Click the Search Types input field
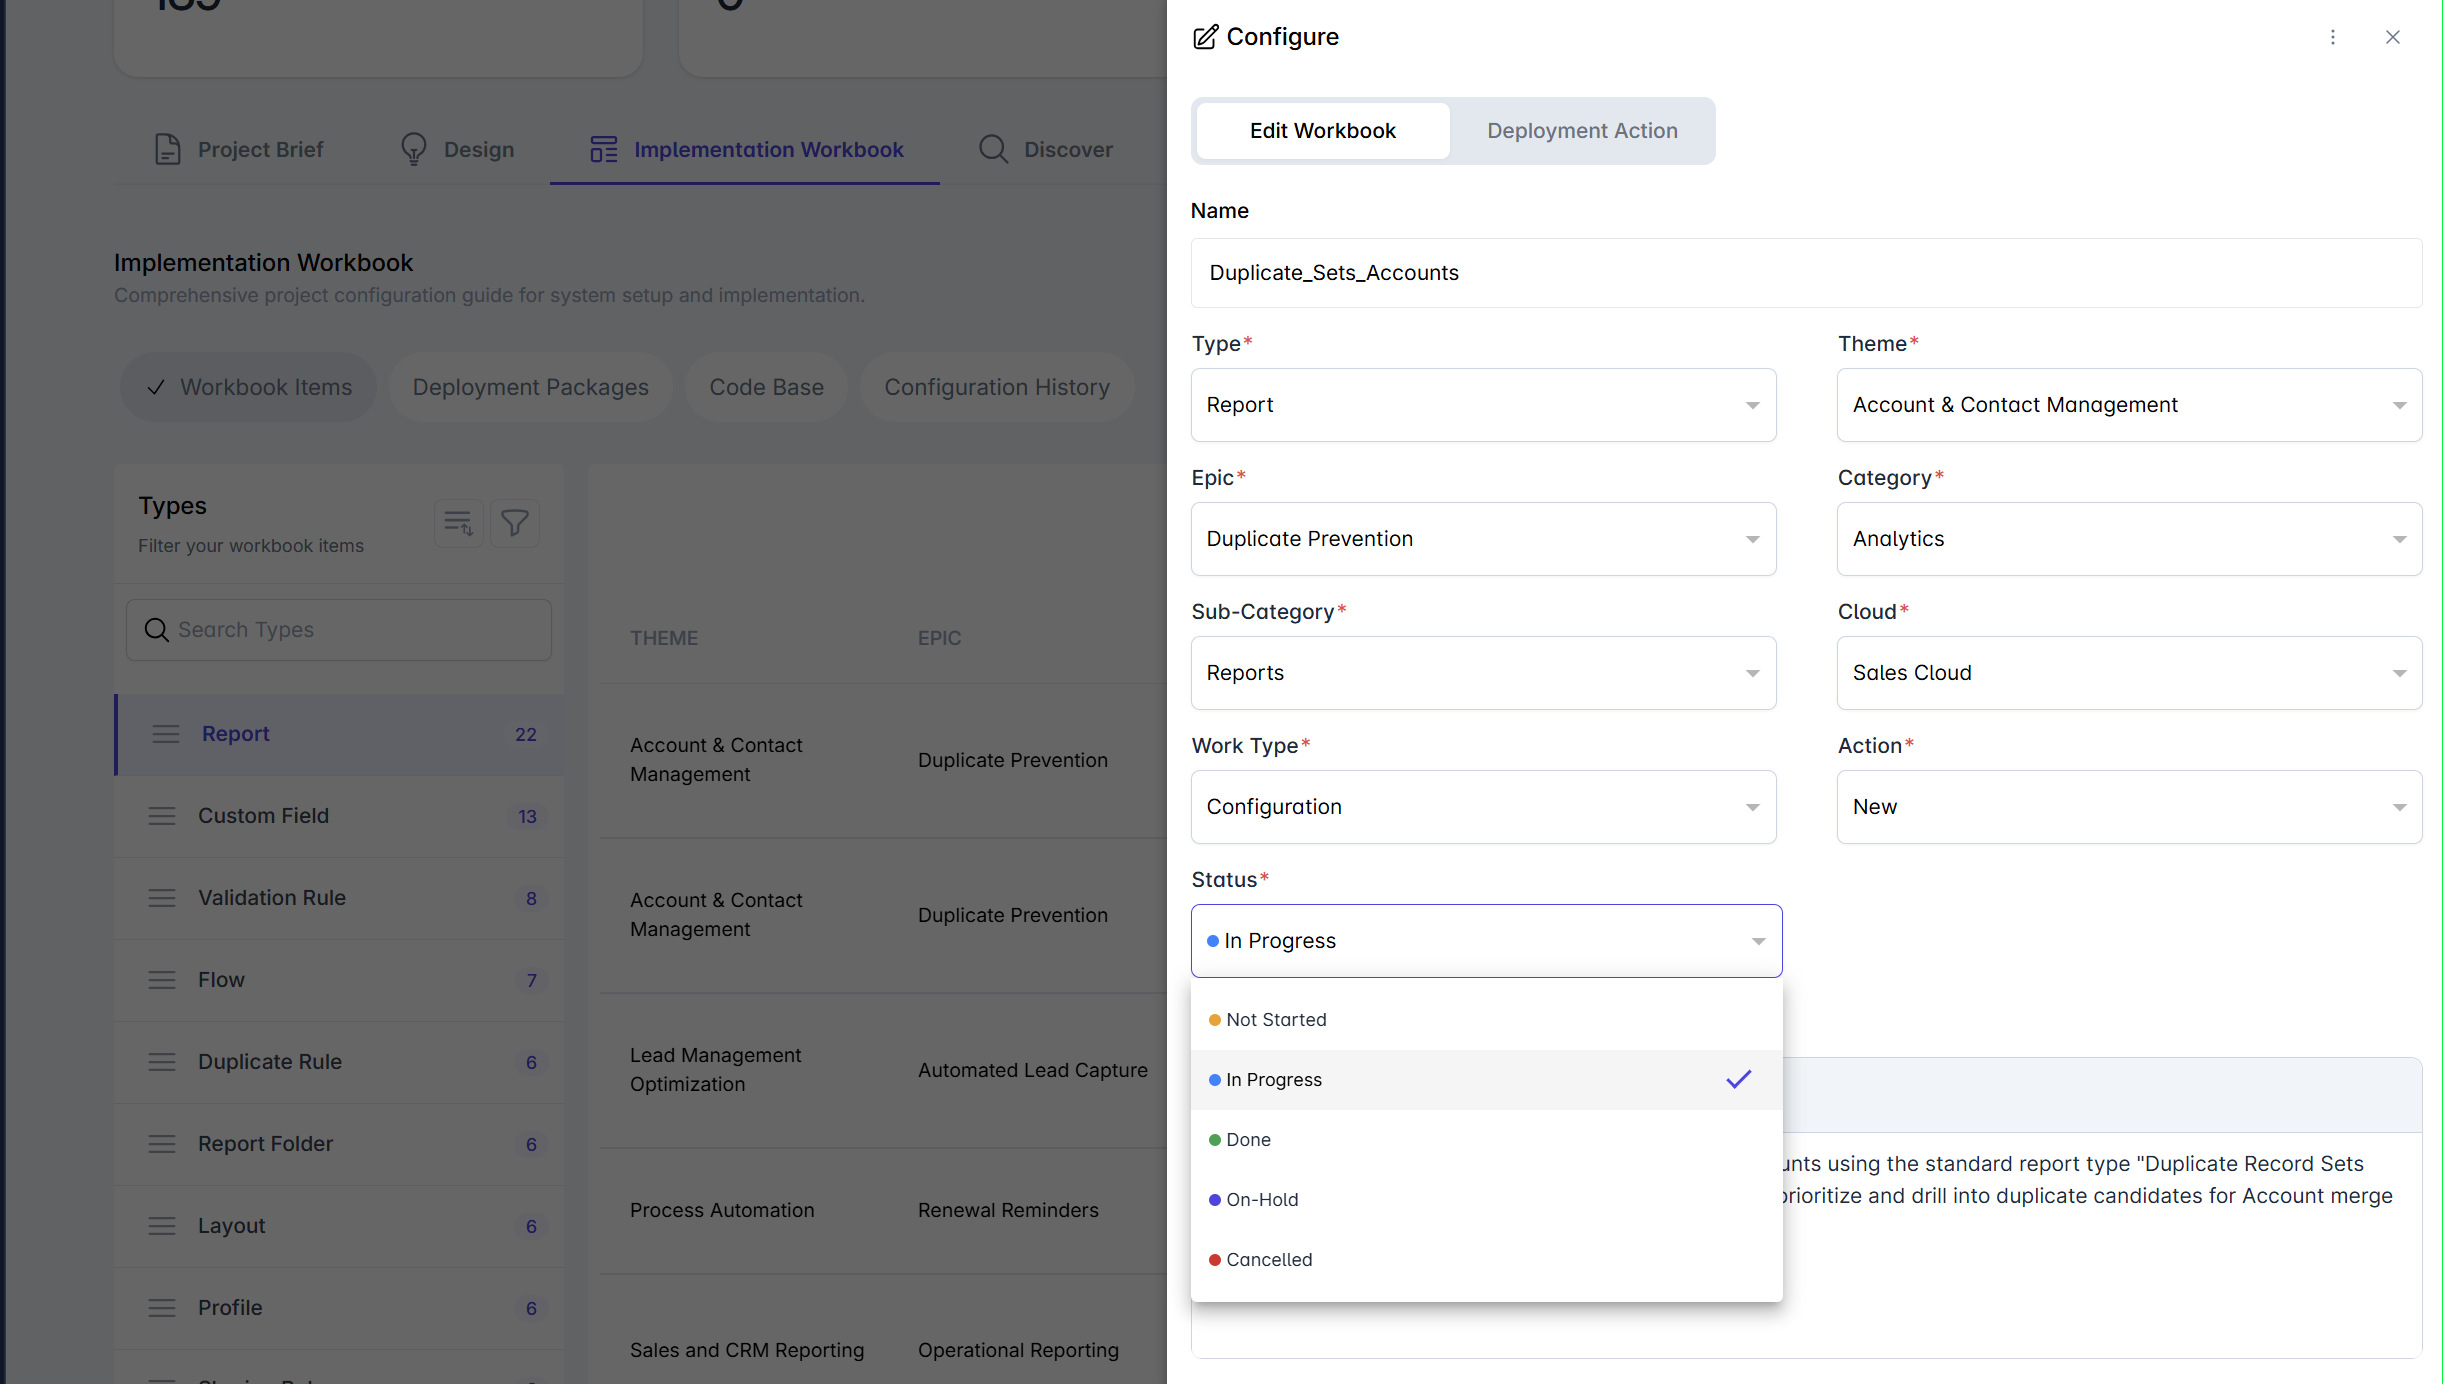 click(339, 630)
